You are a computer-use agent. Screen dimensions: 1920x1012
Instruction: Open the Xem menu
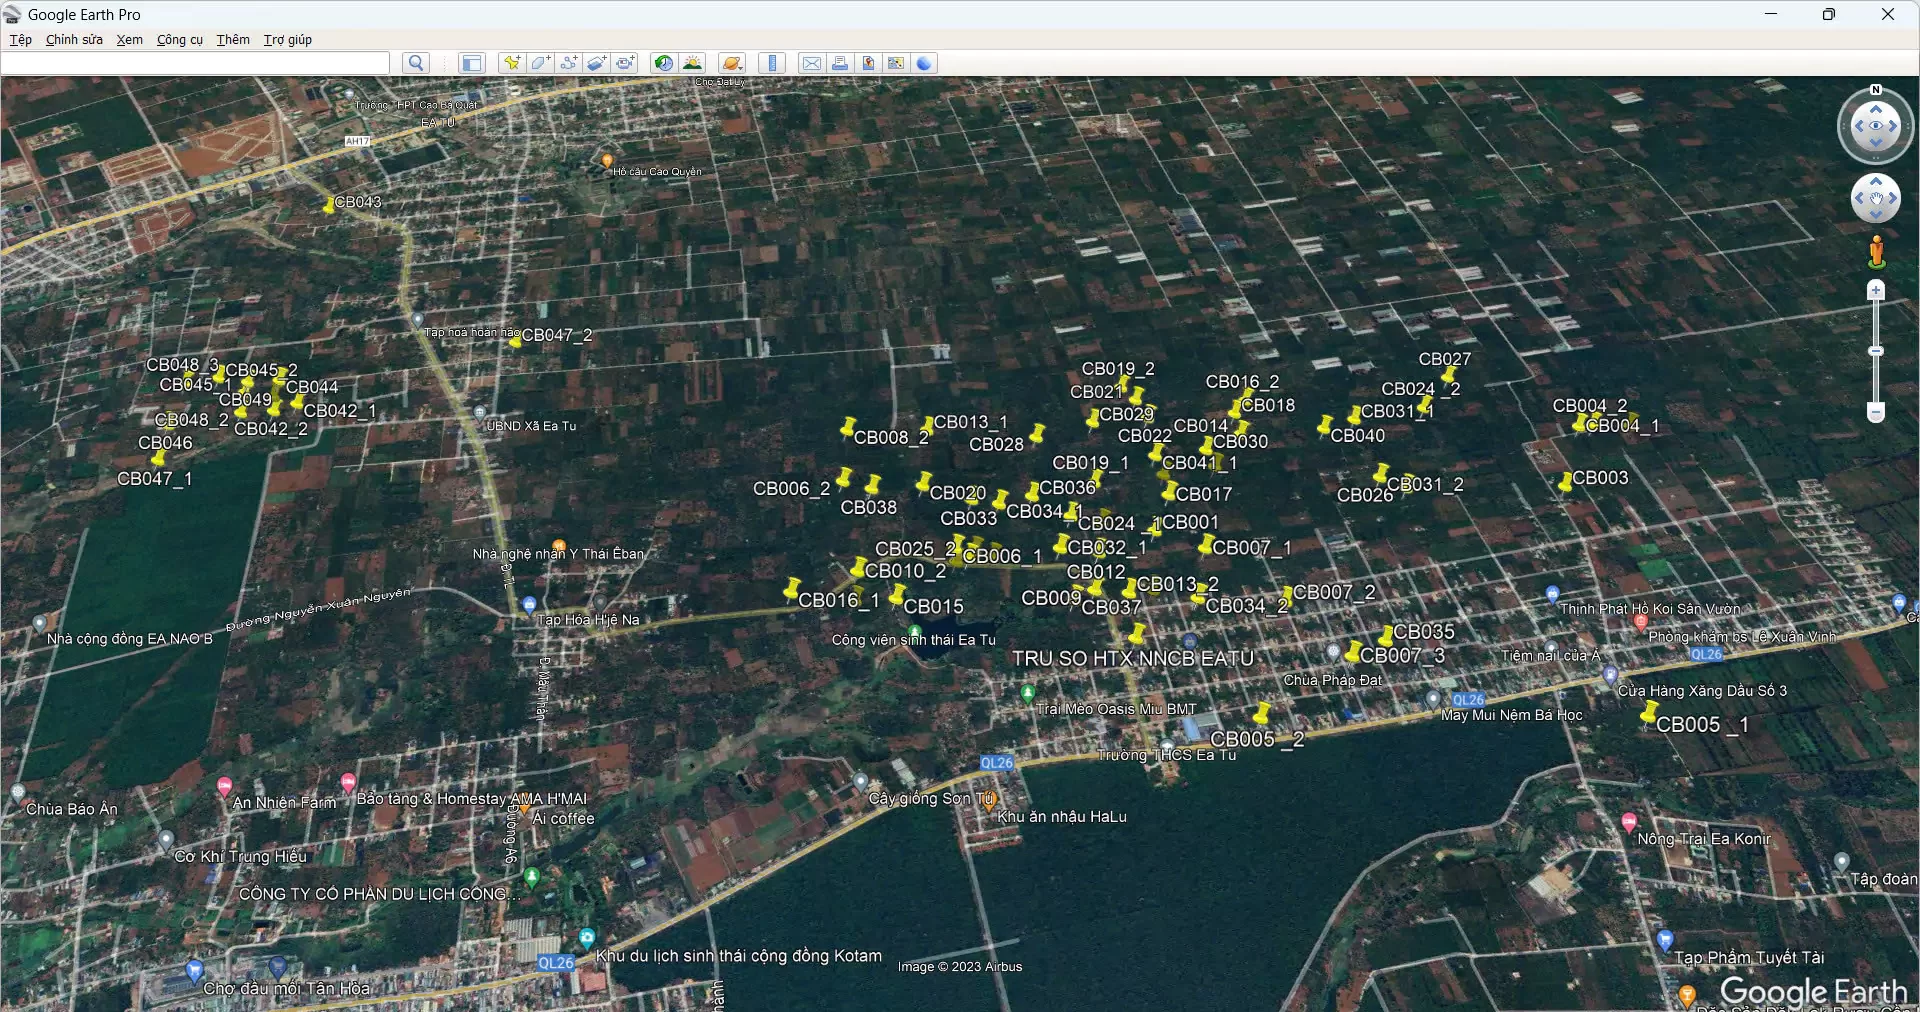[130, 40]
